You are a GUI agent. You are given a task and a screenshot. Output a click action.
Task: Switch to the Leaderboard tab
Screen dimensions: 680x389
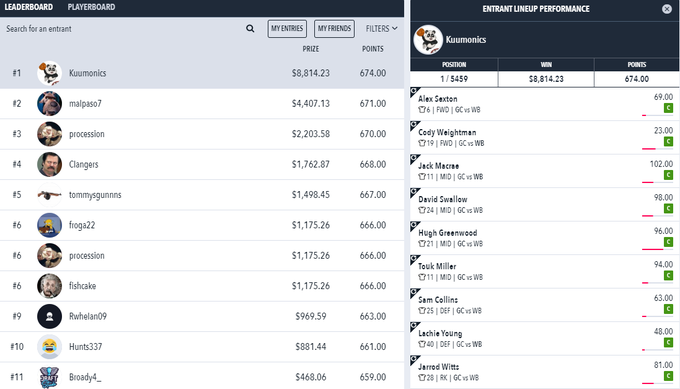29,7
